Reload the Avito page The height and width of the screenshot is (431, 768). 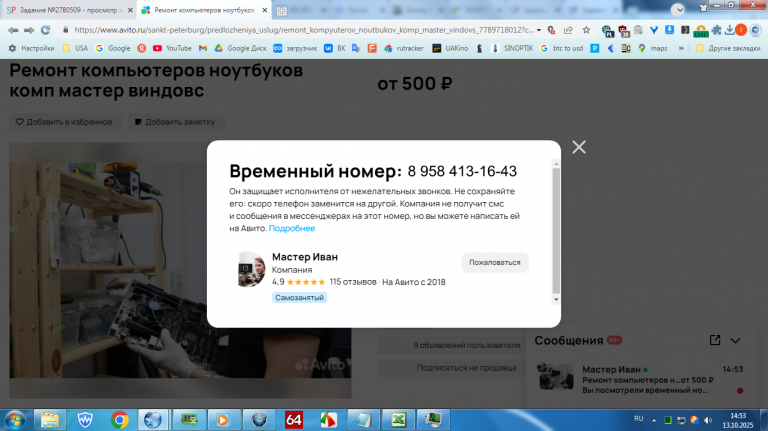click(x=46, y=30)
